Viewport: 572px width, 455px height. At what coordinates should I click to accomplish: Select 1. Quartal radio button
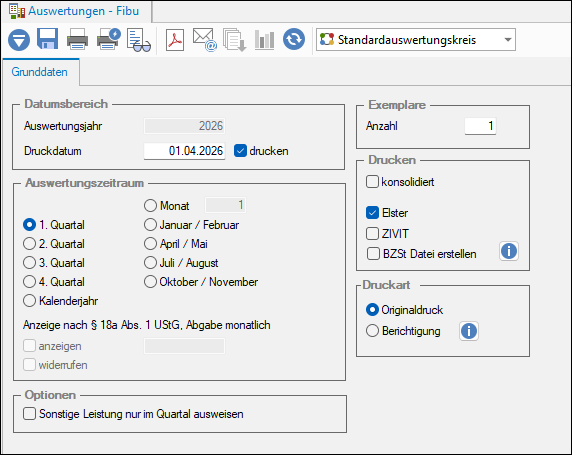[x=30, y=225]
